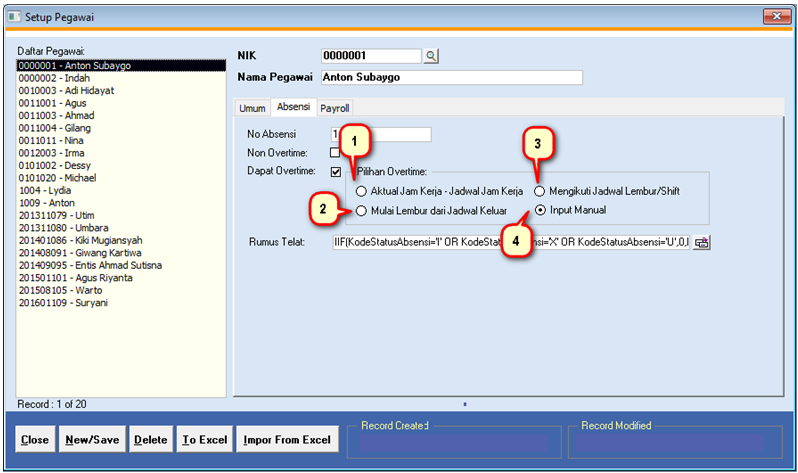
Task: Select Mulai Lembur dari Jadwal Keluar option
Action: (x=361, y=210)
